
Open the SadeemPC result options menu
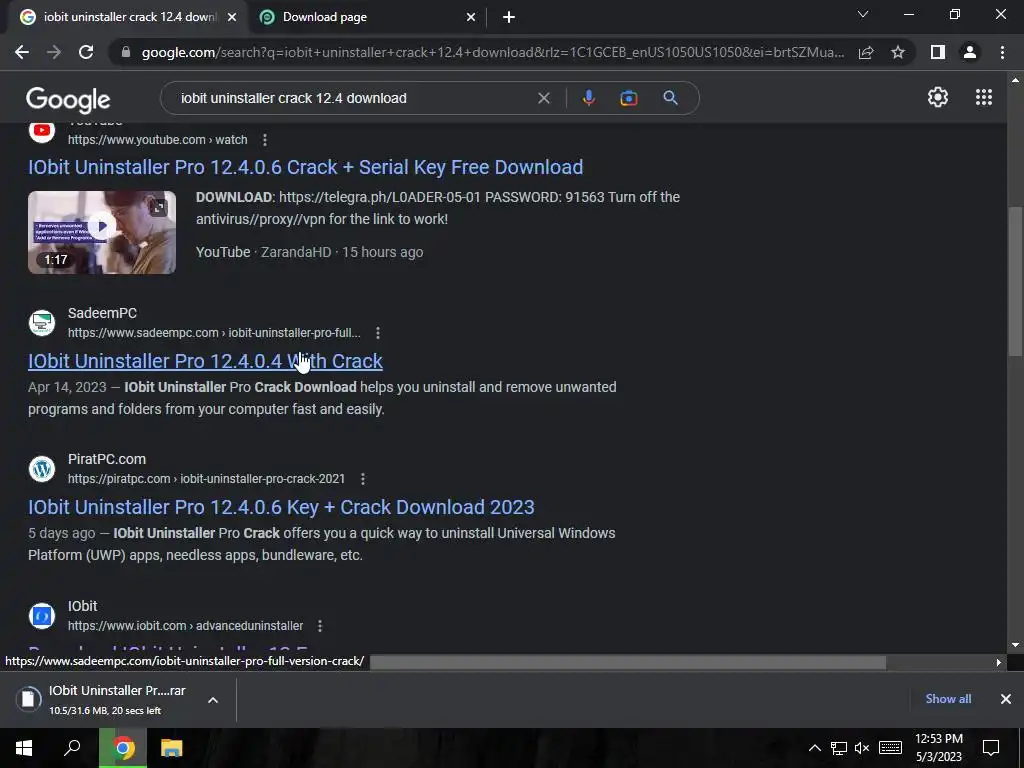tap(377, 333)
